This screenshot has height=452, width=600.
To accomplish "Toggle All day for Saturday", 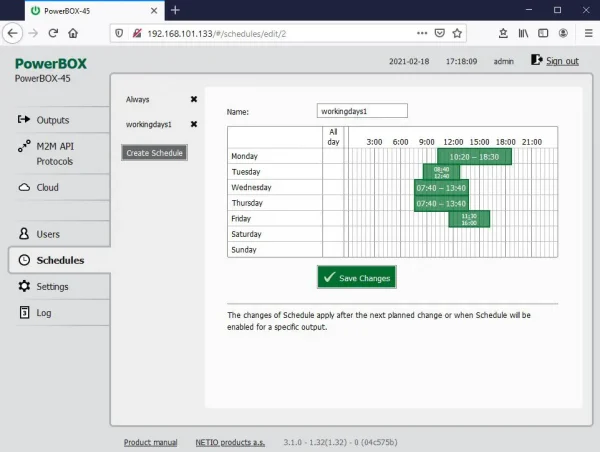I will point(333,234).
